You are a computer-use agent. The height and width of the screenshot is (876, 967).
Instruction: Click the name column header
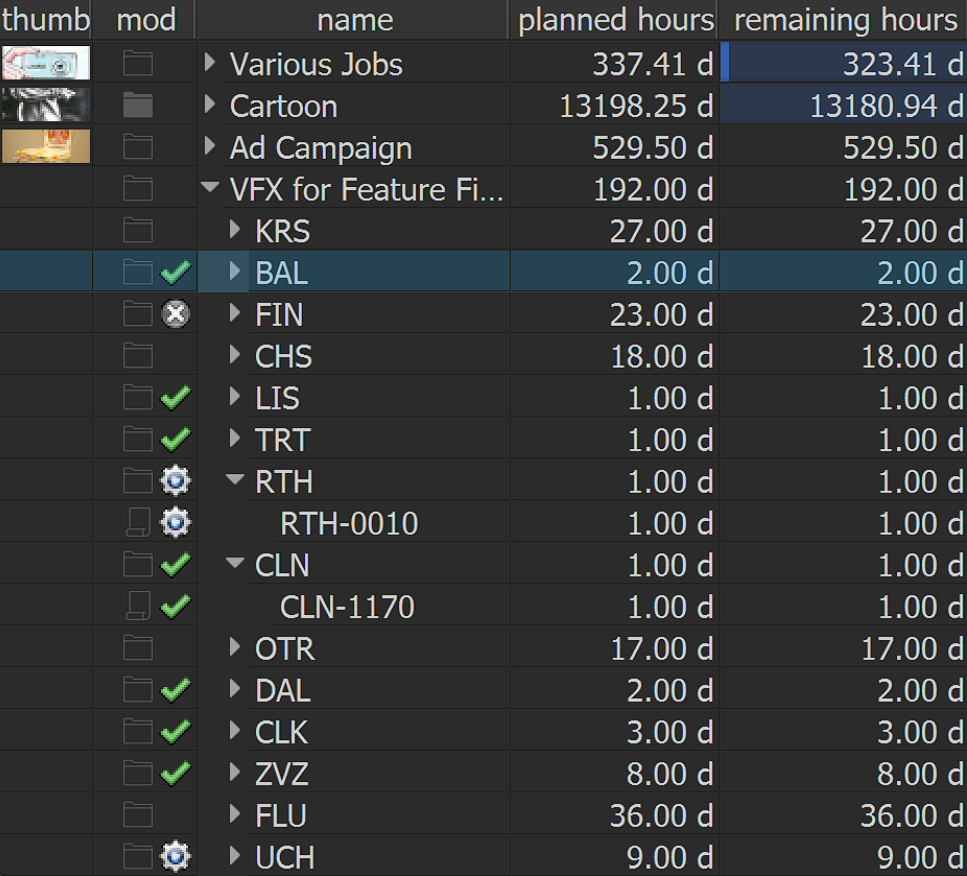pos(354,20)
